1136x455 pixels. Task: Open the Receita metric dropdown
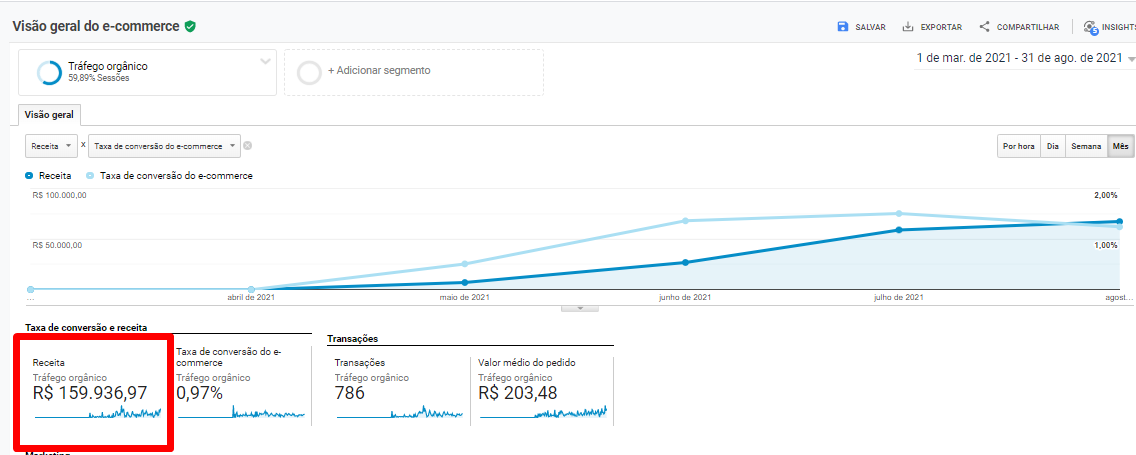click(x=51, y=146)
